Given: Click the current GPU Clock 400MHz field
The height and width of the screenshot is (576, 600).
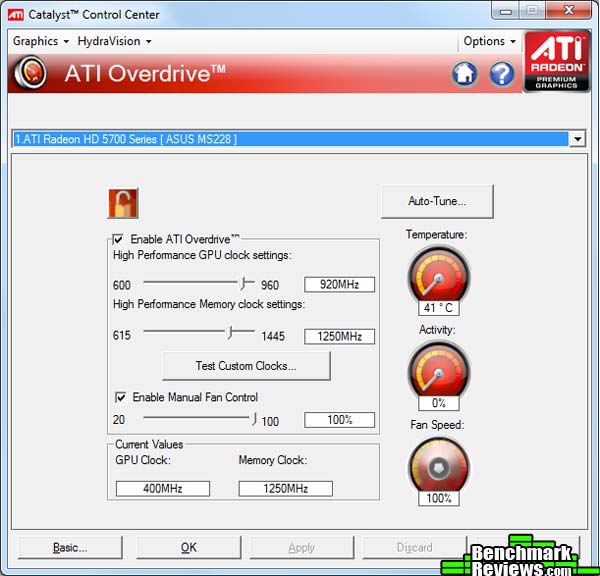Looking at the screenshot, I should click(163, 489).
